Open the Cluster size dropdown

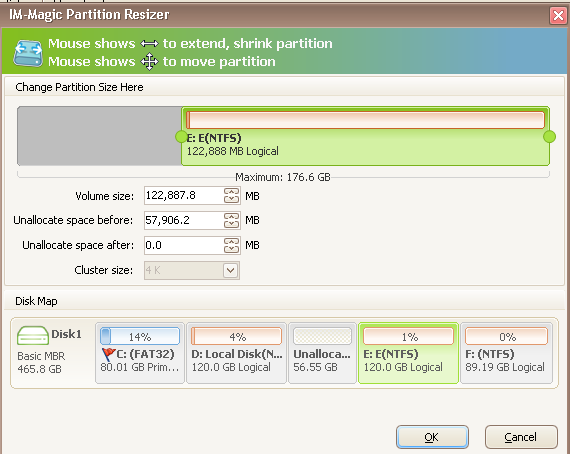click(230, 270)
